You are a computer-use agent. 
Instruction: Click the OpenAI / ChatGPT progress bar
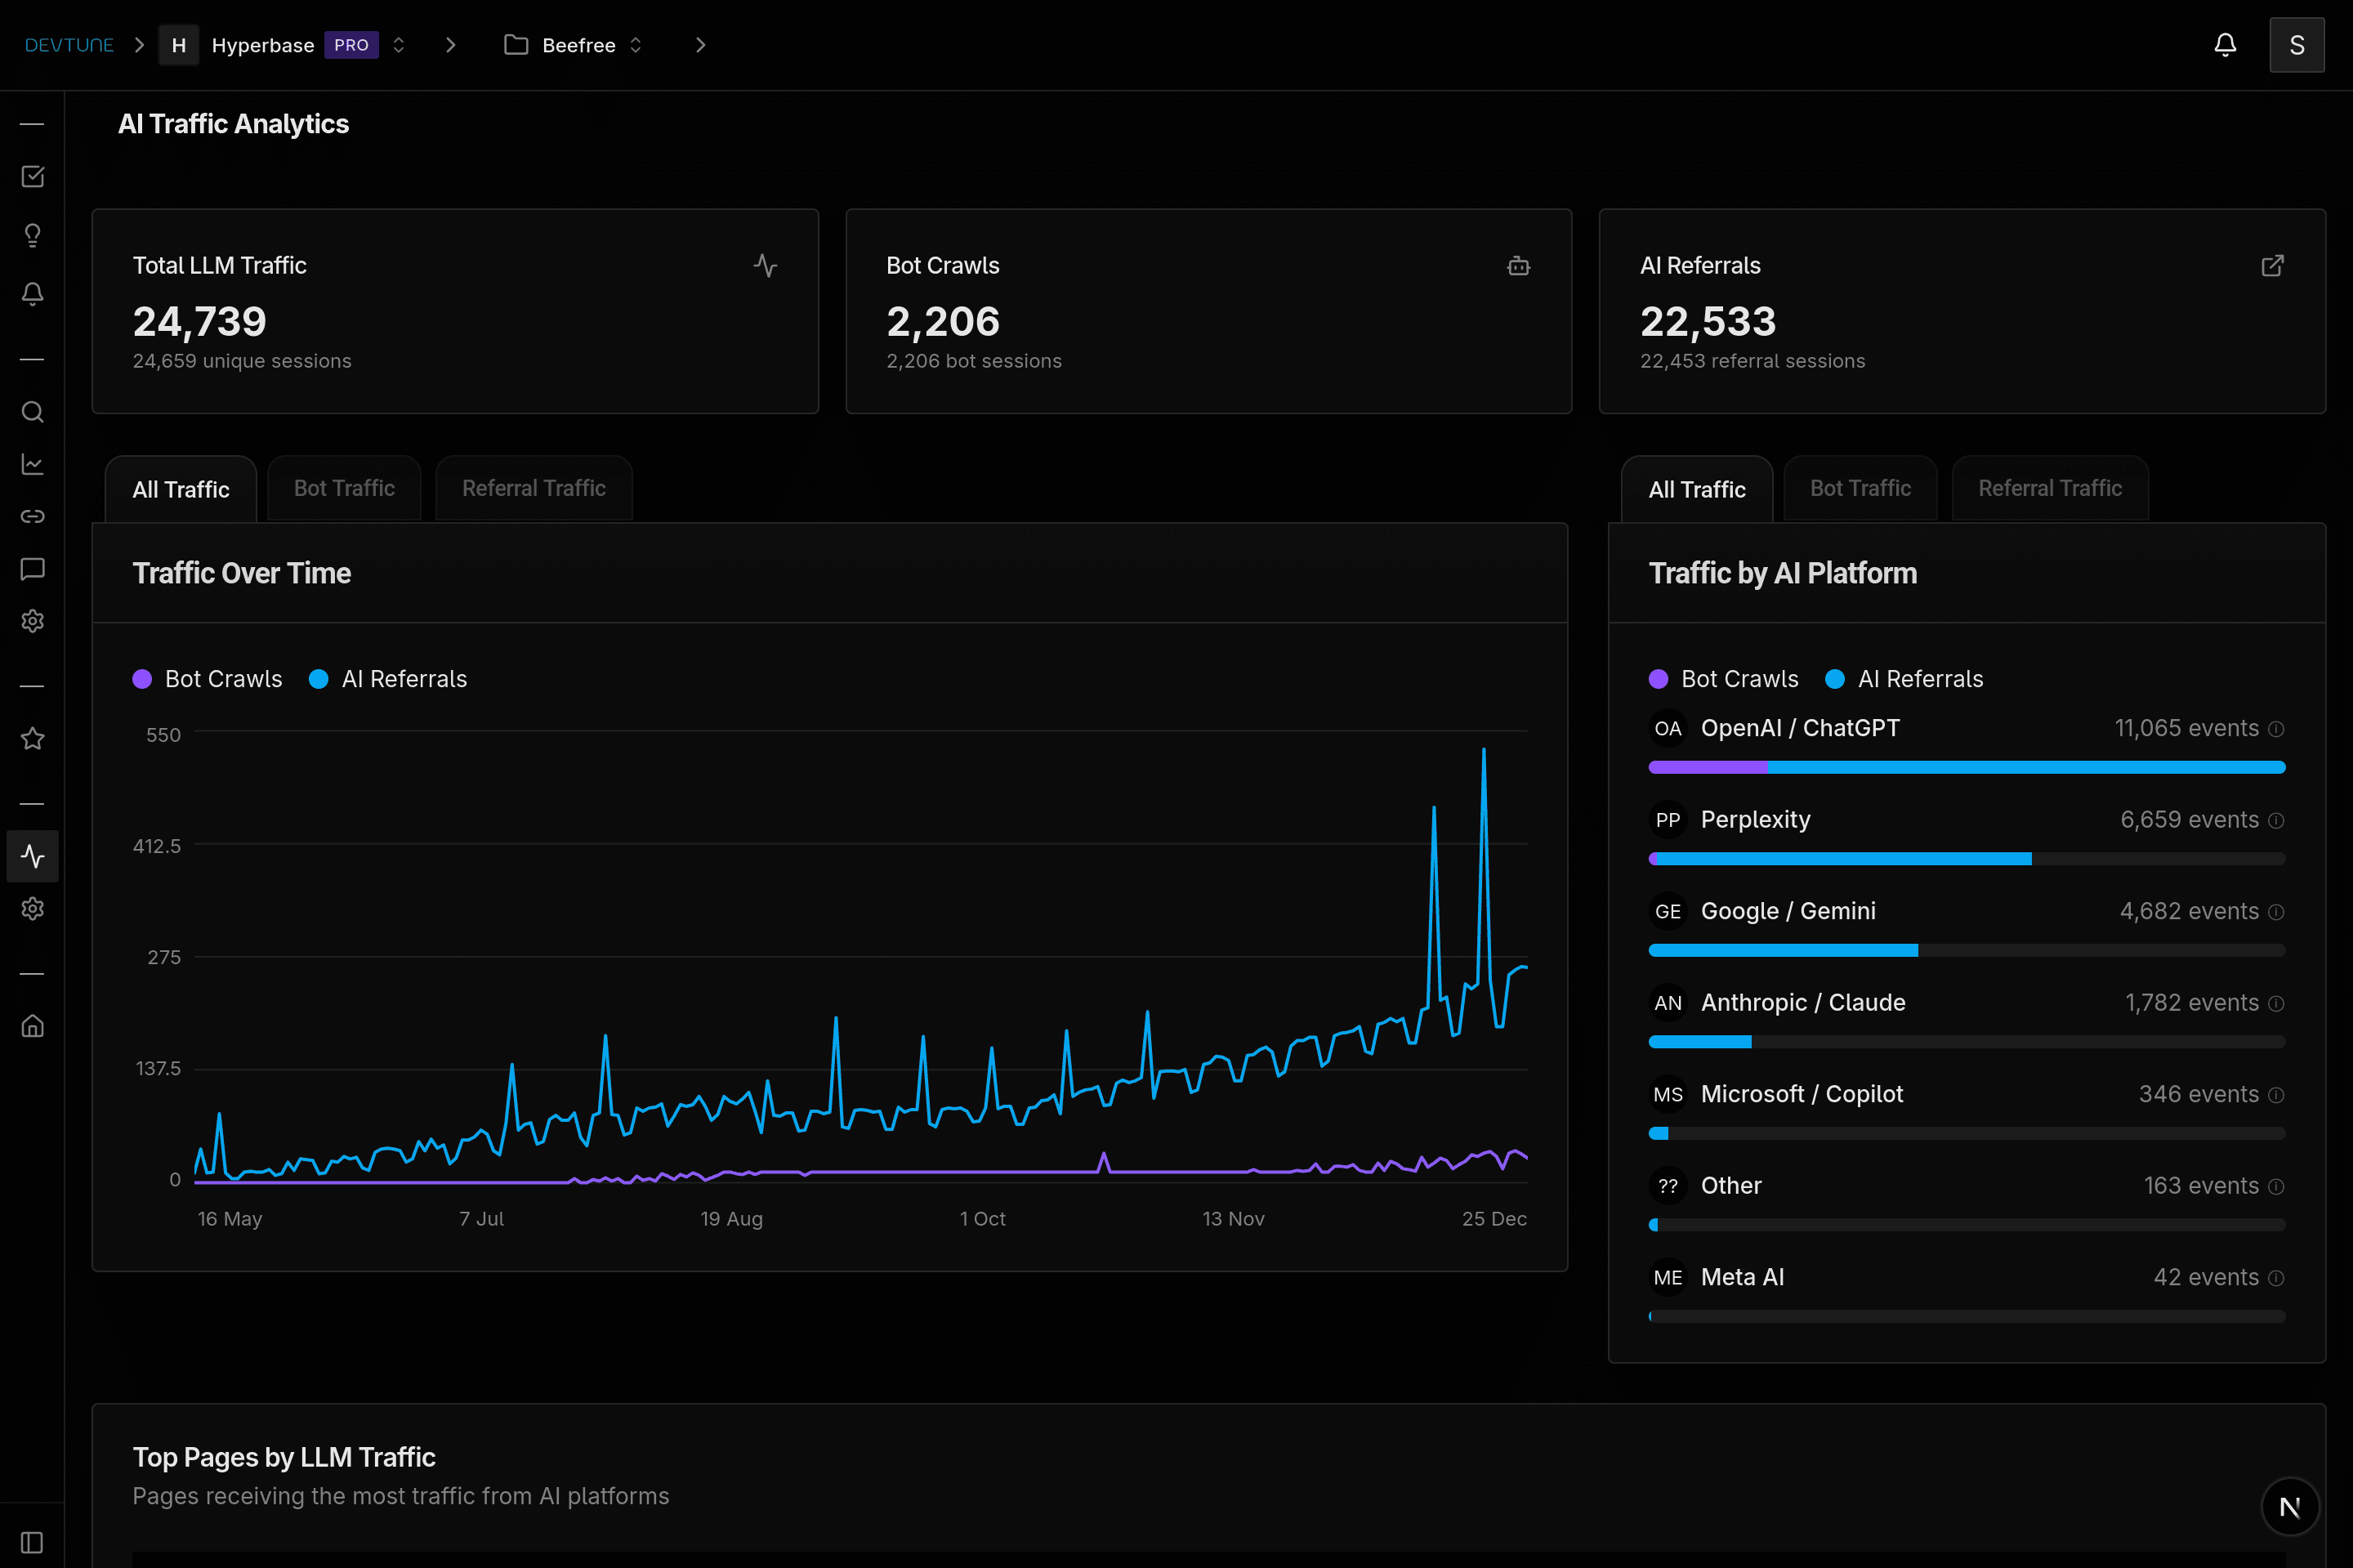click(x=1966, y=767)
